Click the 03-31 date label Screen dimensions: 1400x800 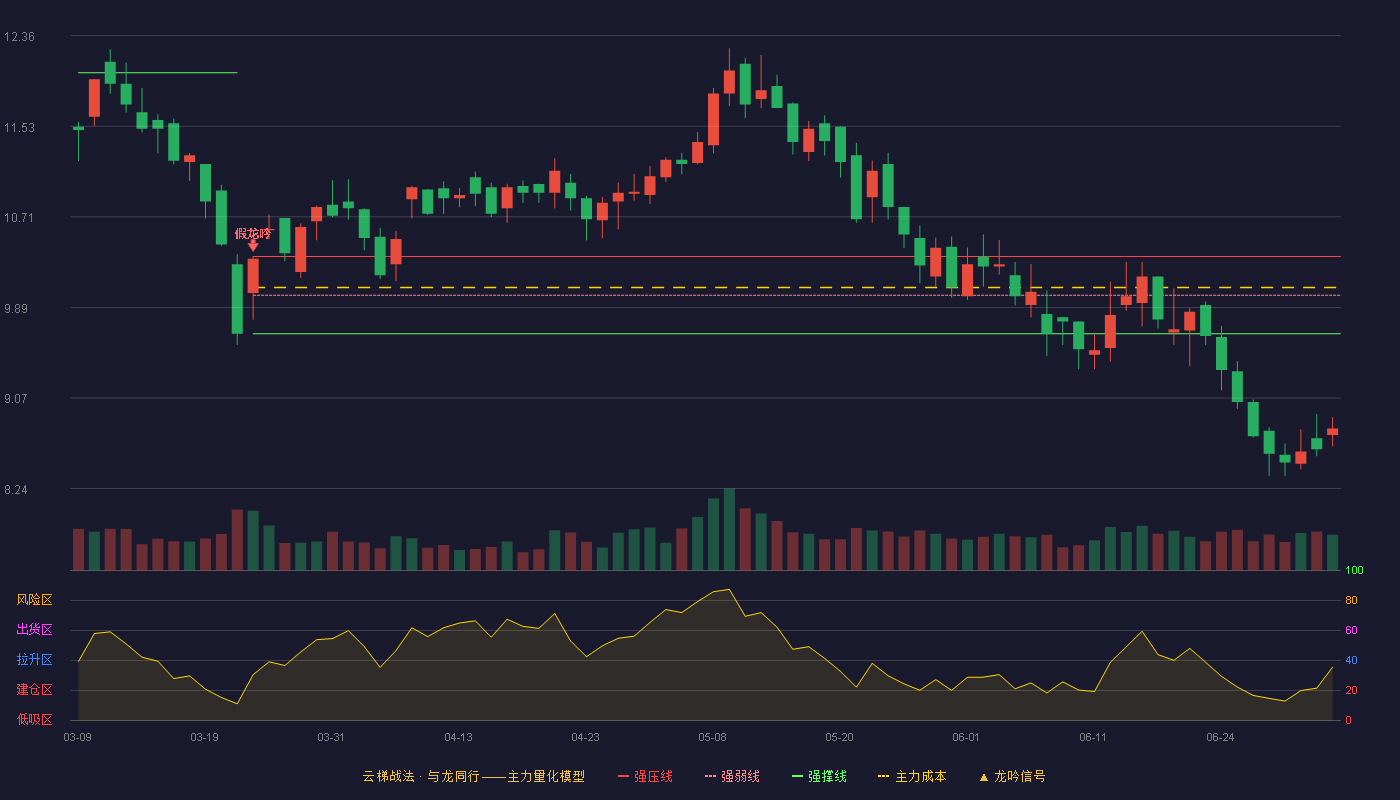331,737
